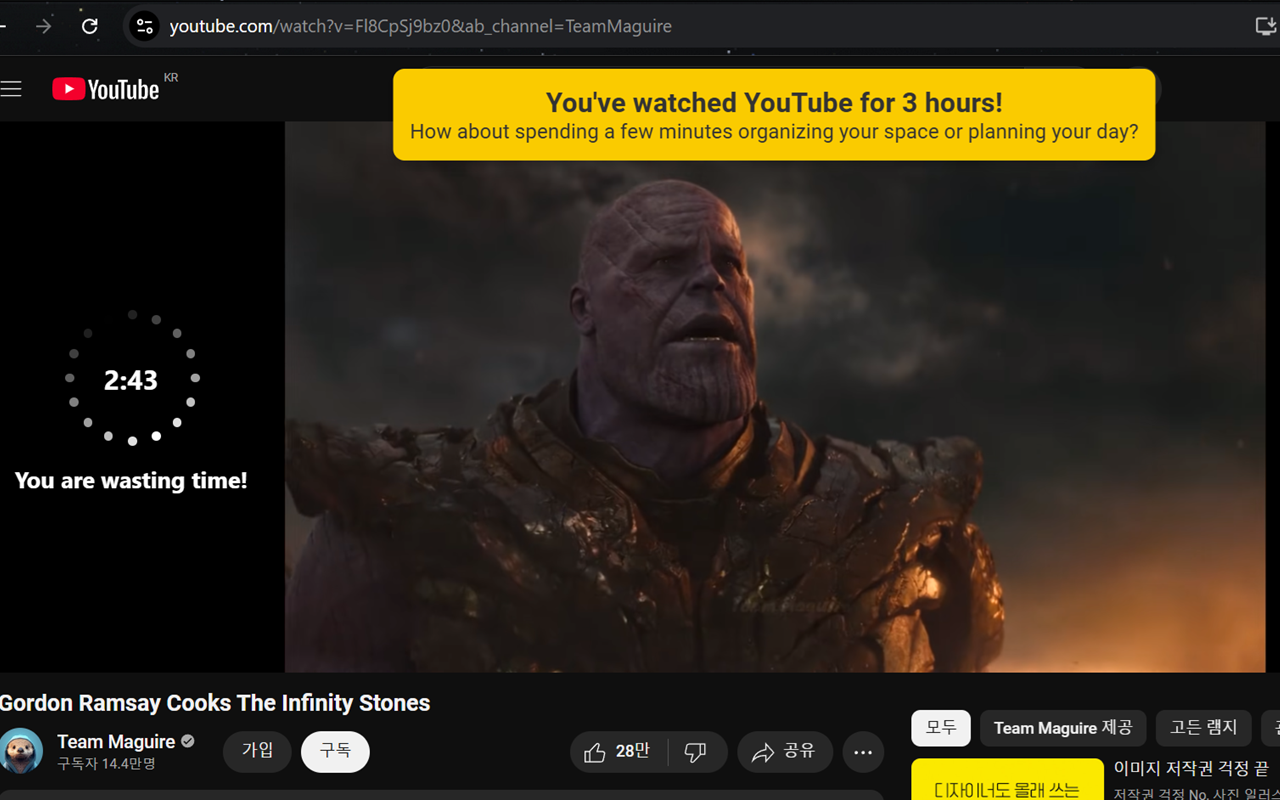1280x800 pixels.
Task: Select the Team Maguire 제공 chip
Action: tap(1063, 728)
